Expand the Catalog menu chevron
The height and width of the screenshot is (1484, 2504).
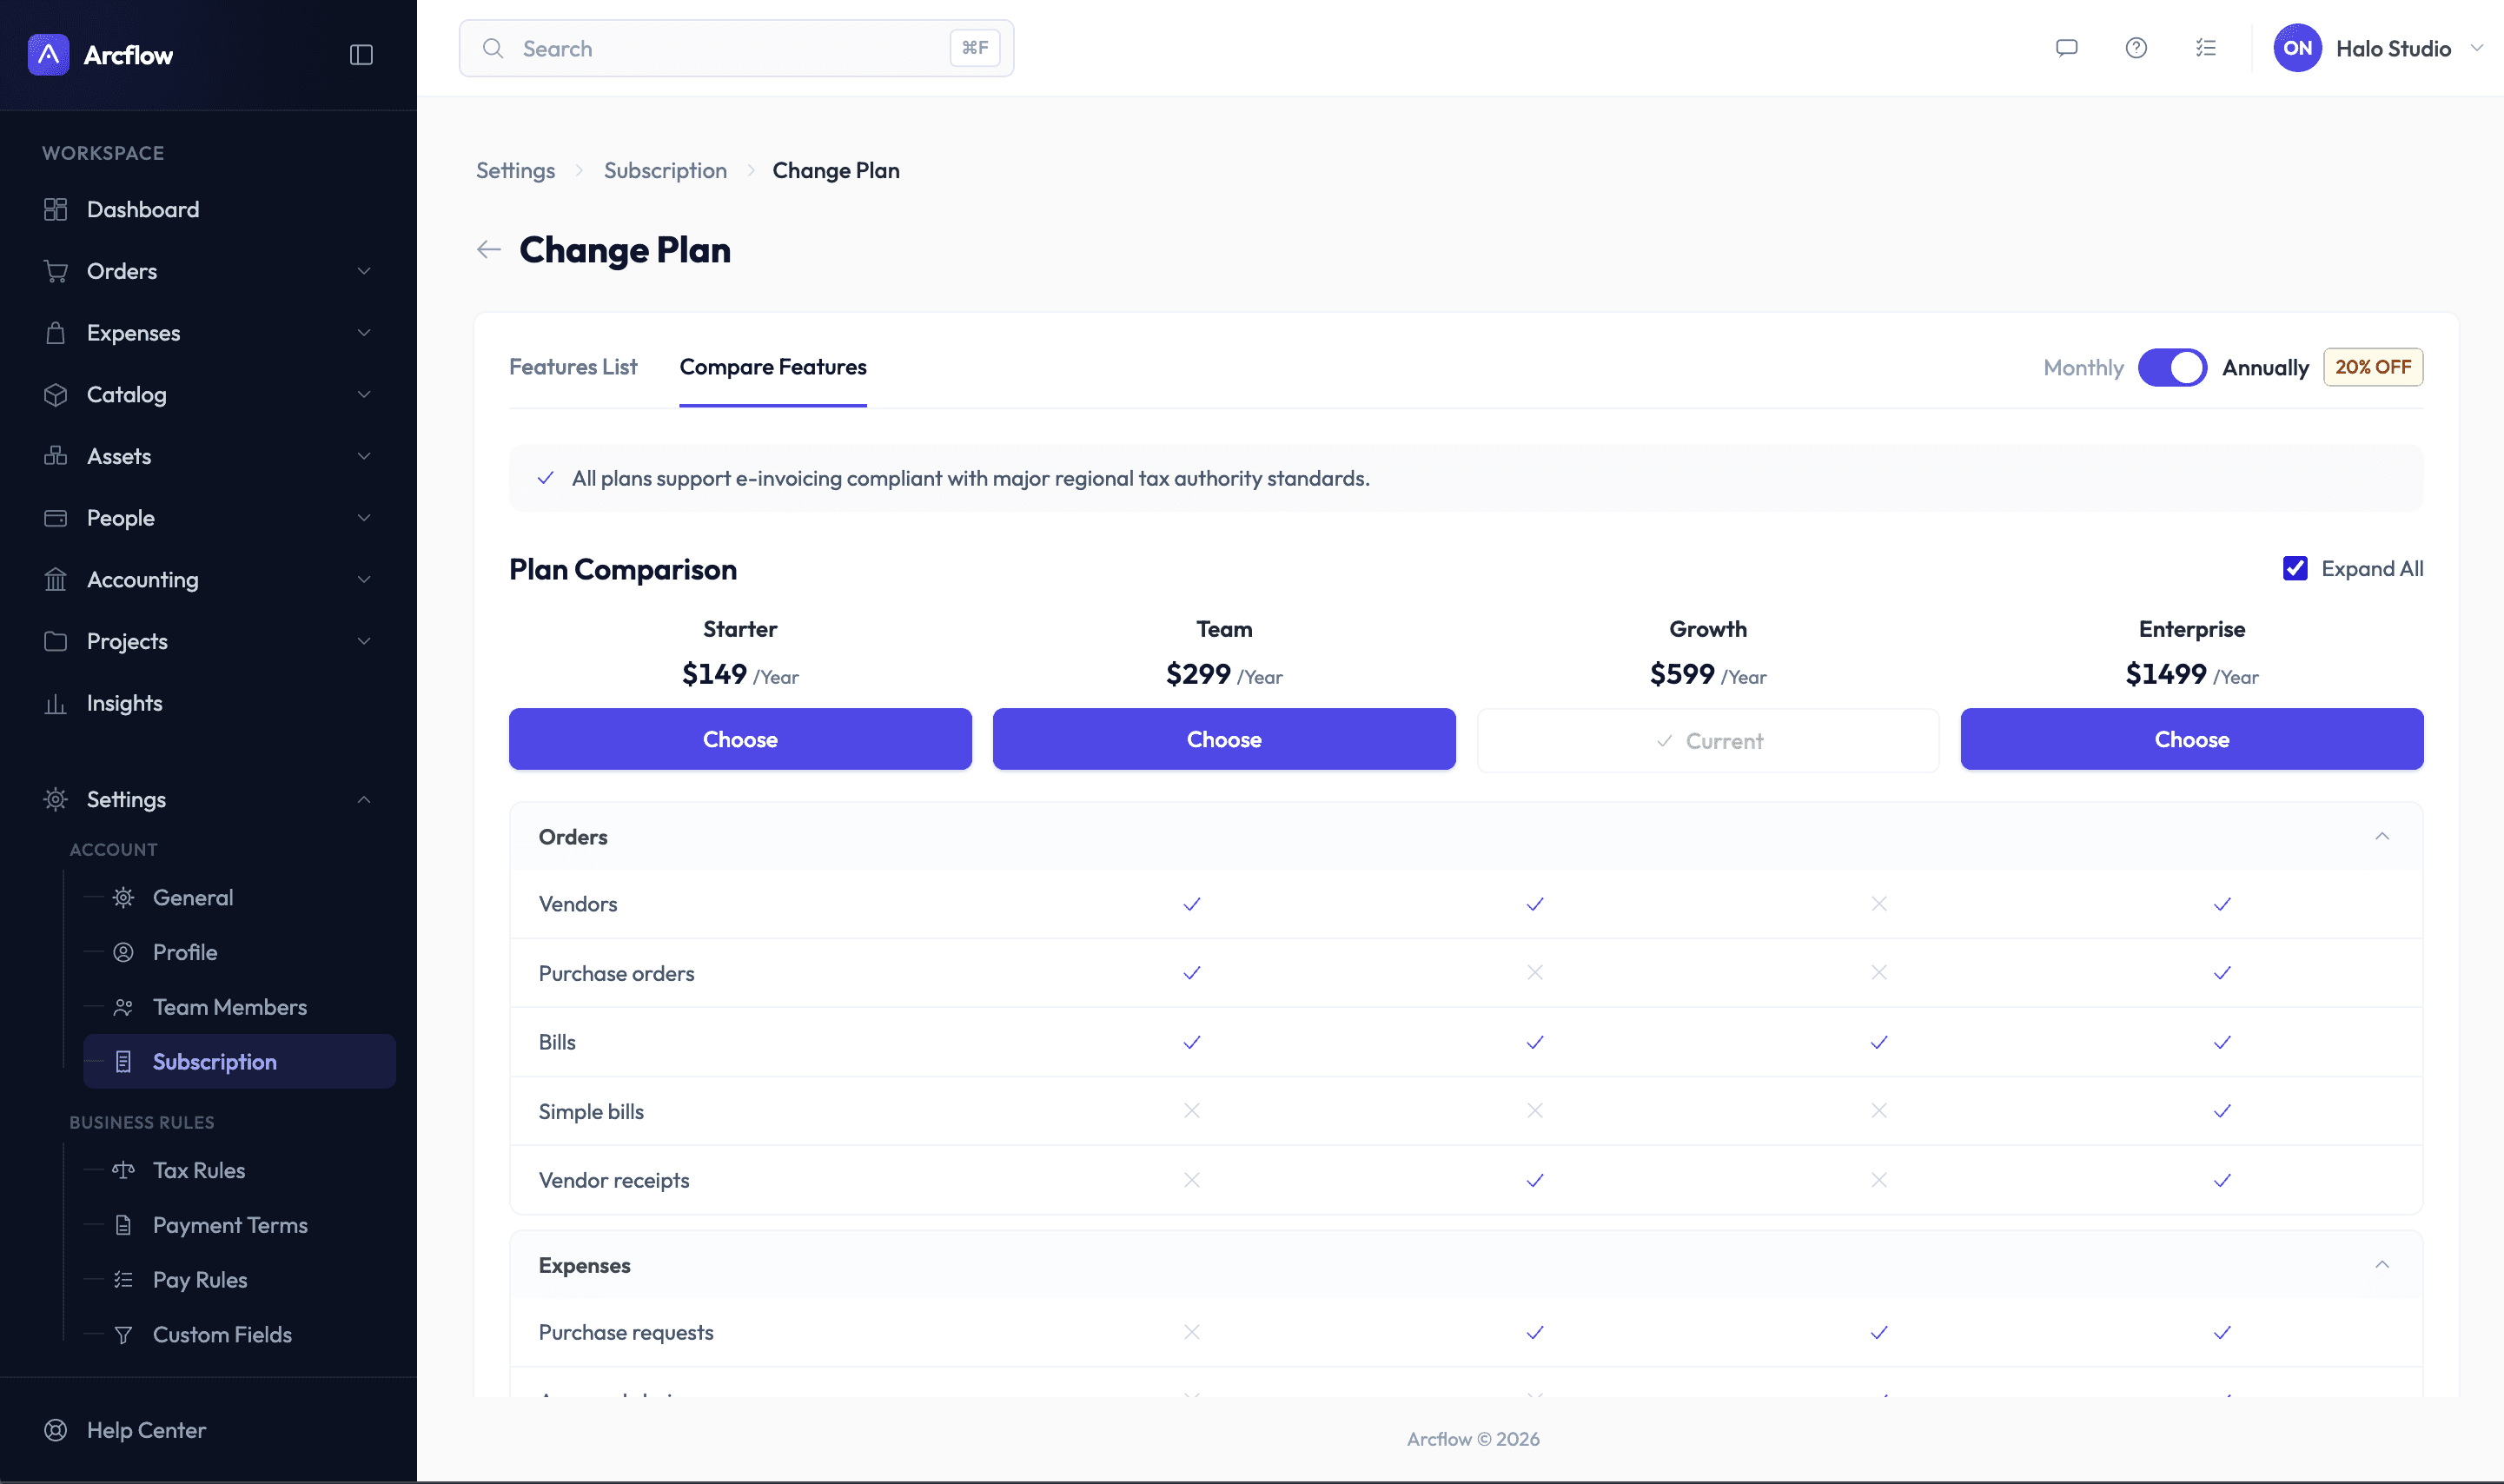pyautogui.click(x=364, y=394)
